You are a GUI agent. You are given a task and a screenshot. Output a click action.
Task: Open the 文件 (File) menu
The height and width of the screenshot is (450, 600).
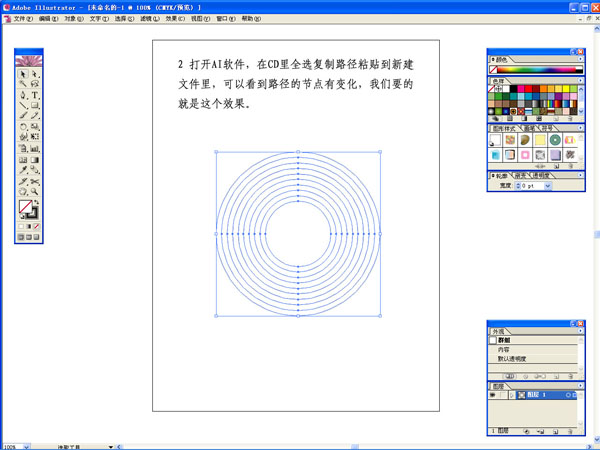coord(23,19)
